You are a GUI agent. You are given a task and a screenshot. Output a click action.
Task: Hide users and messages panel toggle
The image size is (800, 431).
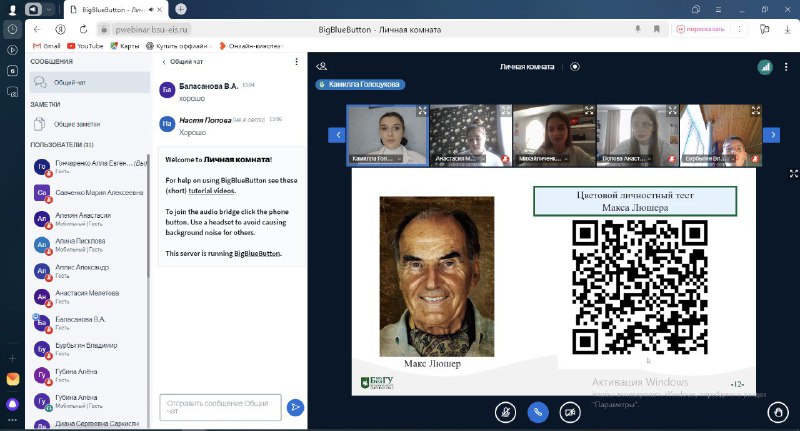pyautogui.click(x=321, y=67)
